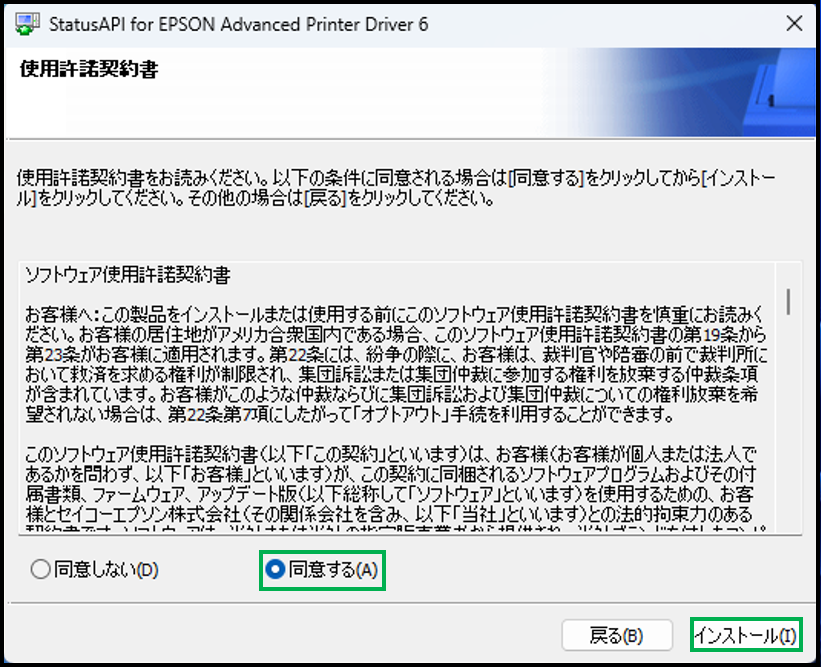
Task: Select the 同意する(A) radio button
Action: (275, 570)
